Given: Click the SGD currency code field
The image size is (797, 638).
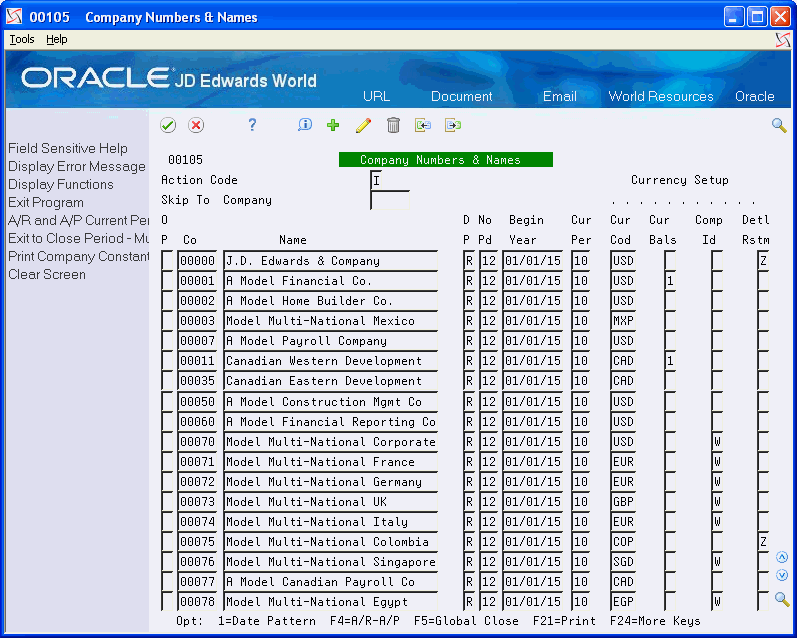Looking at the screenshot, I should coord(623,562).
